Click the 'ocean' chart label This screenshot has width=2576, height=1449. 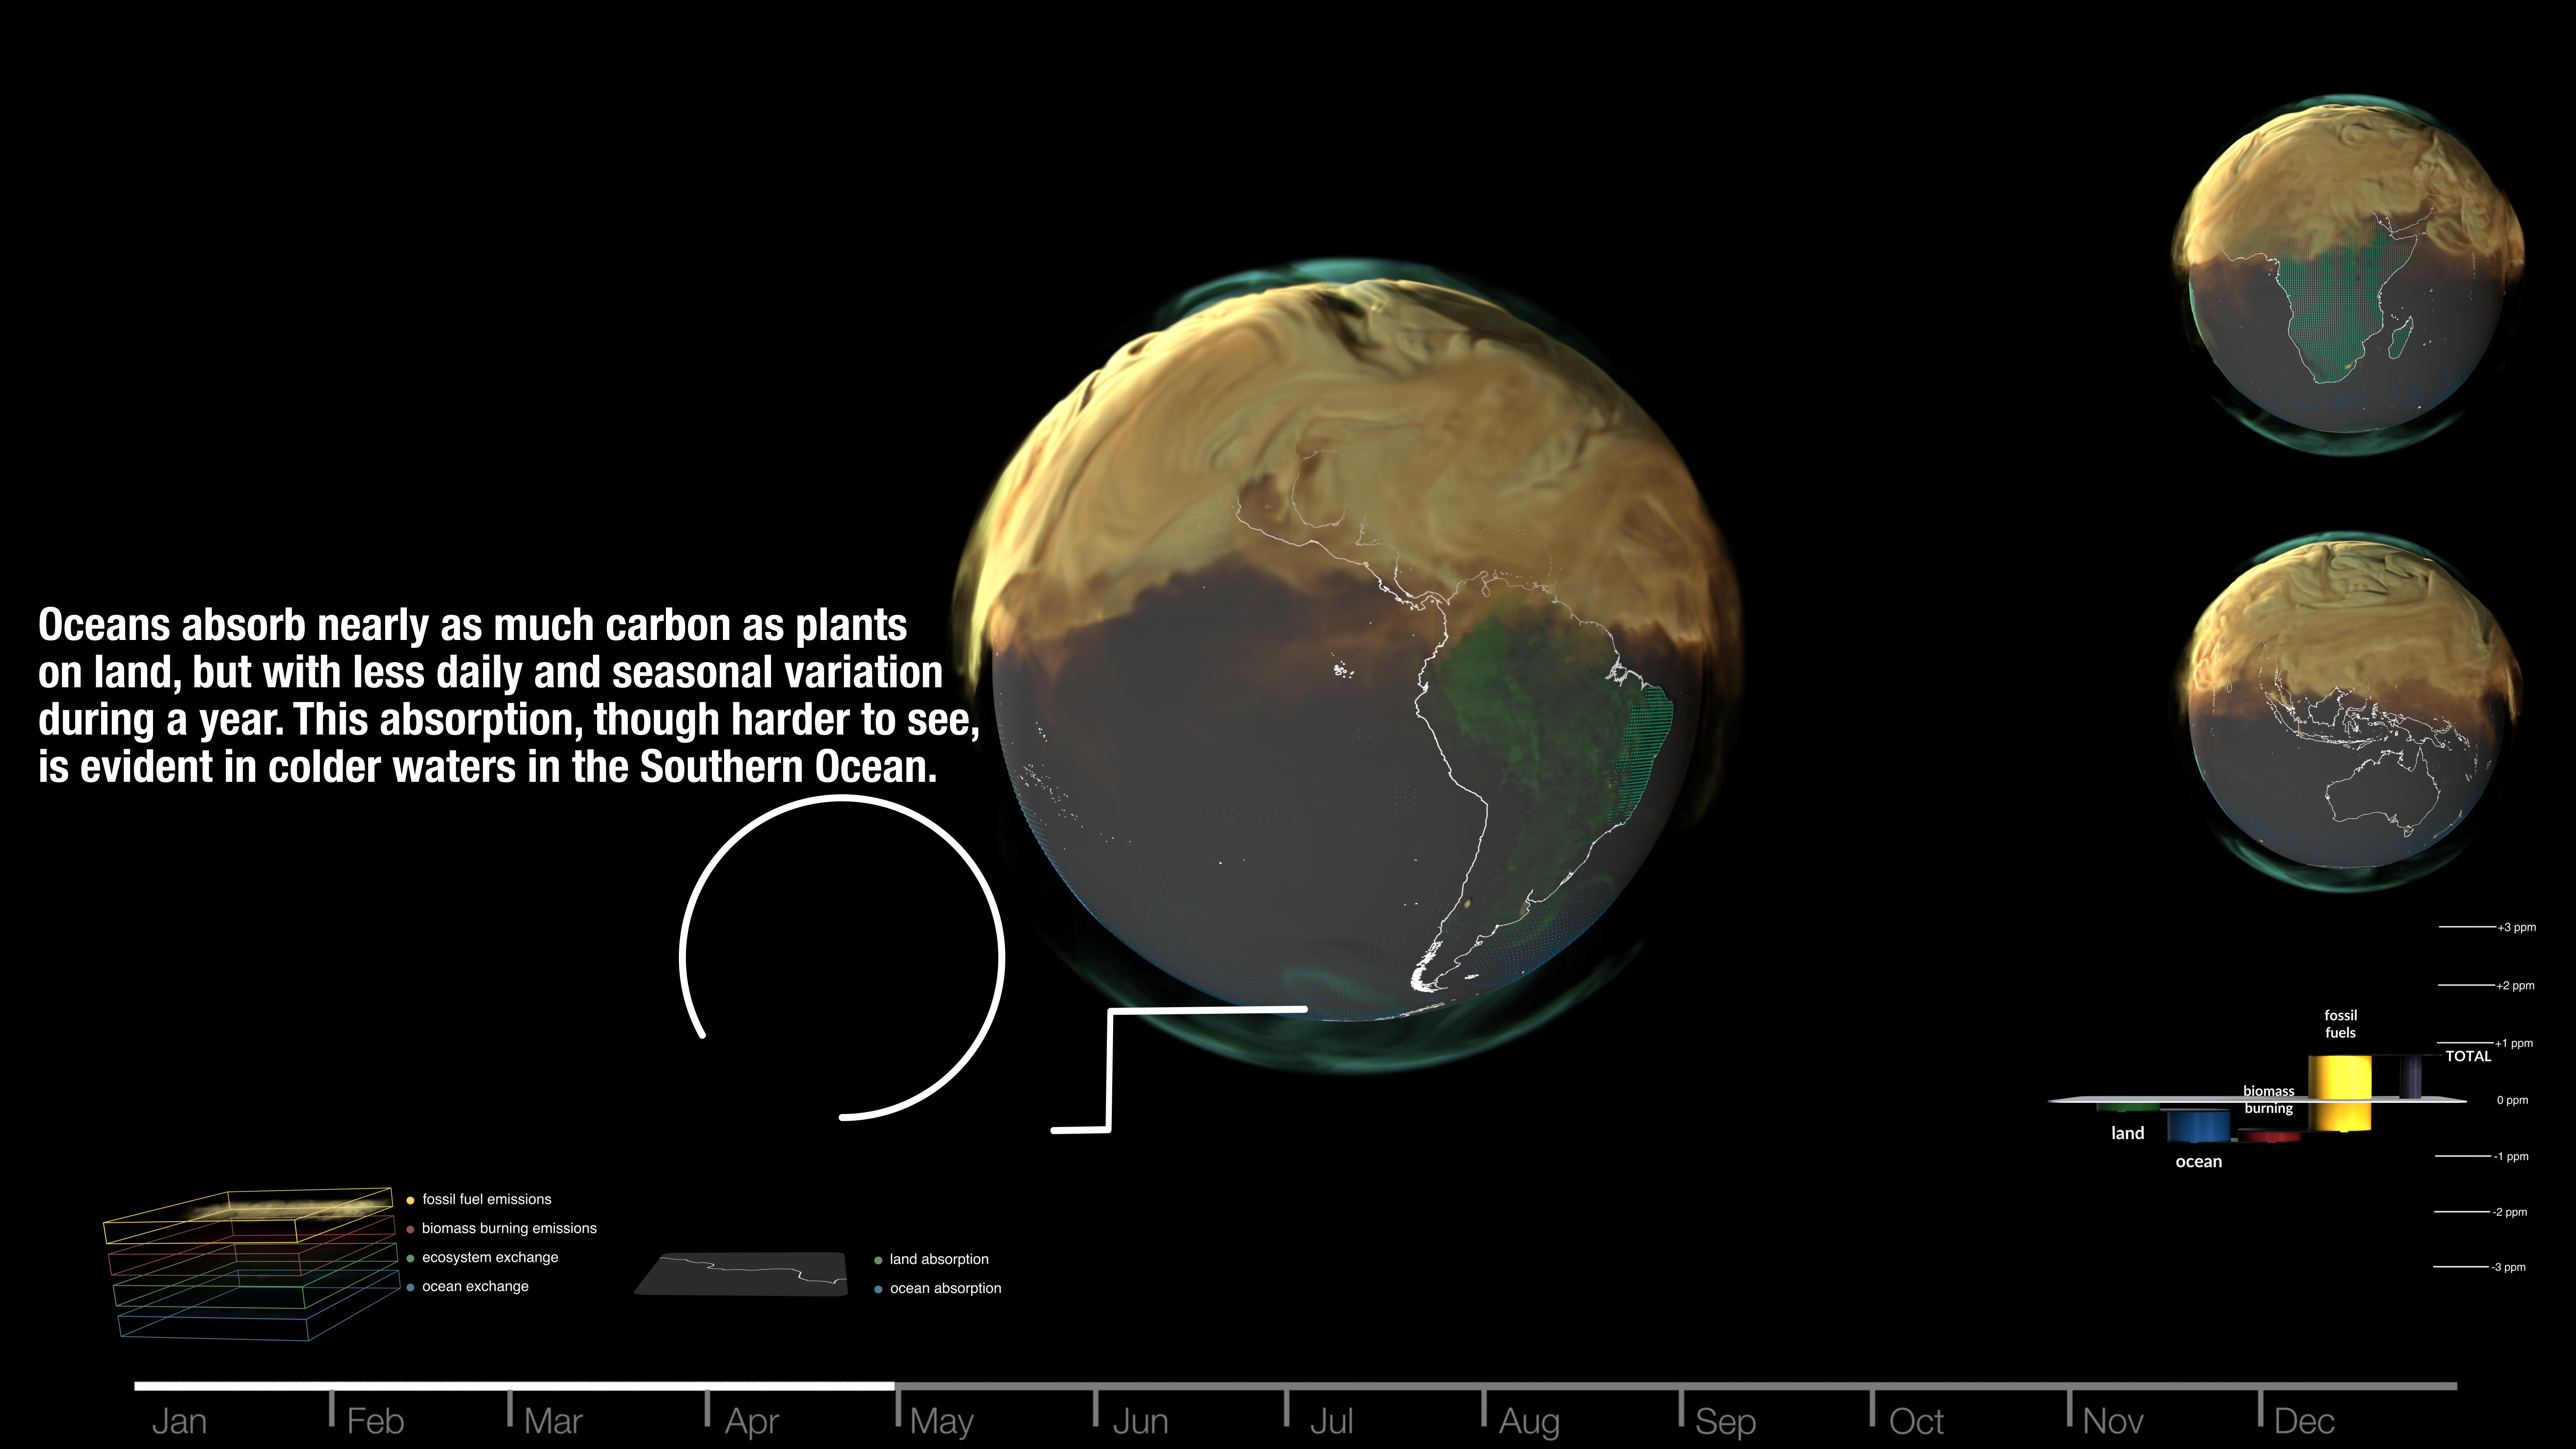[x=2198, y=1161]
